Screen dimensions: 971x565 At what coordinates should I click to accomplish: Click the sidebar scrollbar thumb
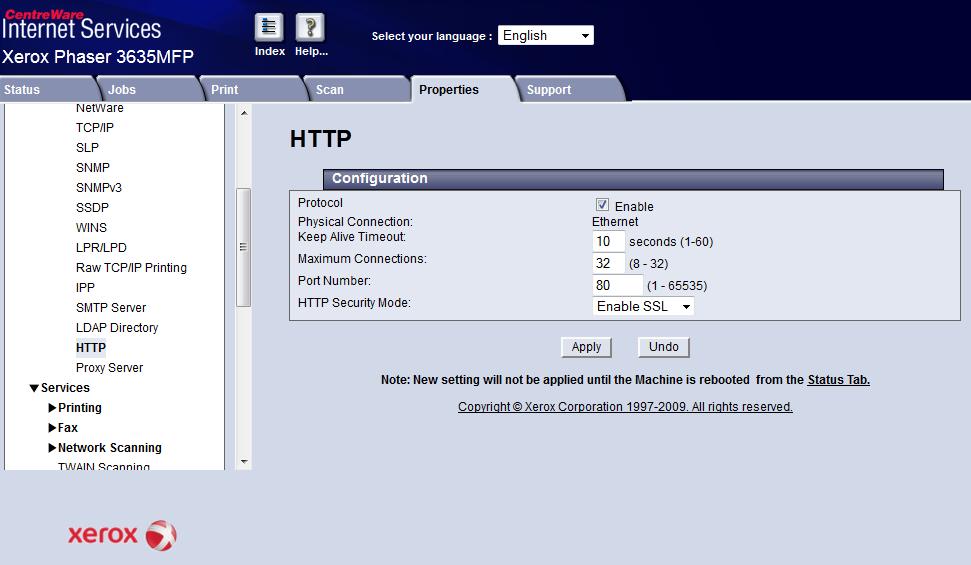(x=243, y=247)
